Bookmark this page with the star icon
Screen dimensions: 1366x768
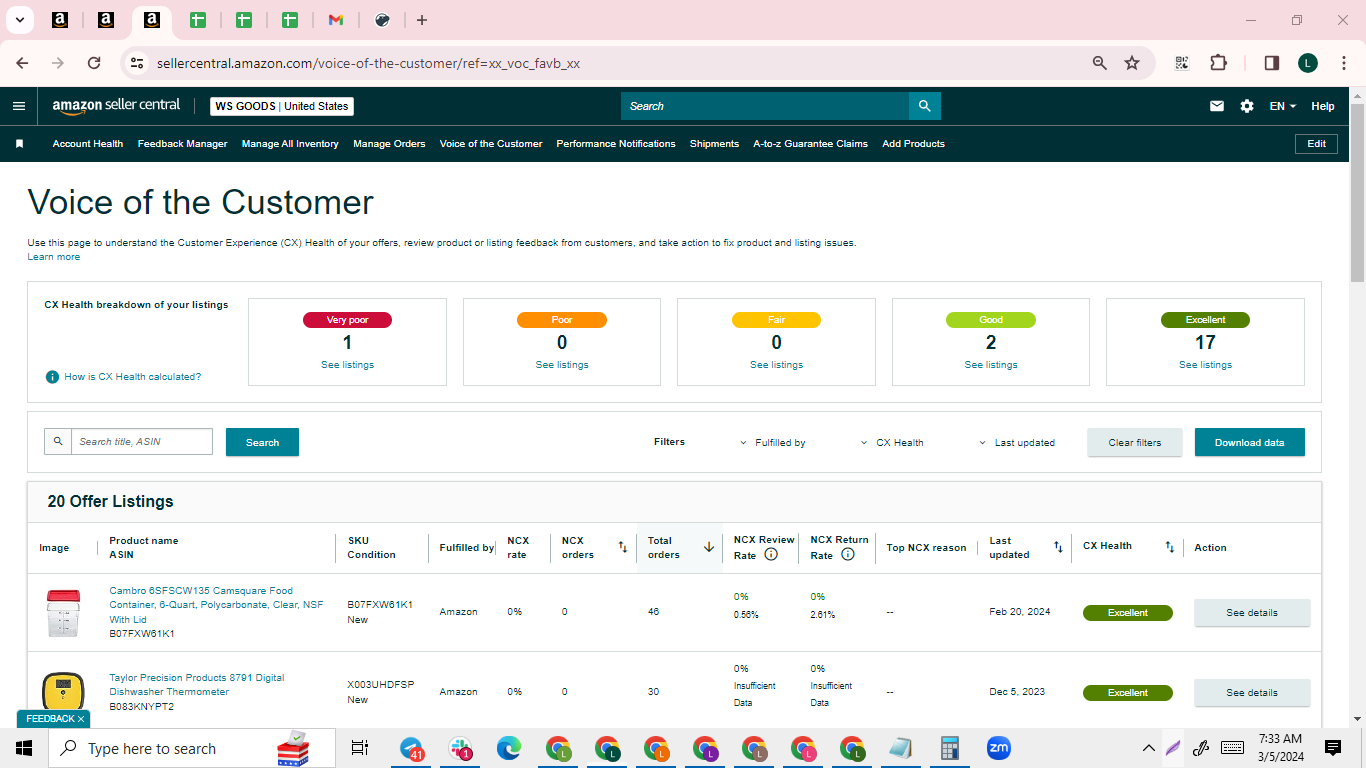click(1132, 63)
